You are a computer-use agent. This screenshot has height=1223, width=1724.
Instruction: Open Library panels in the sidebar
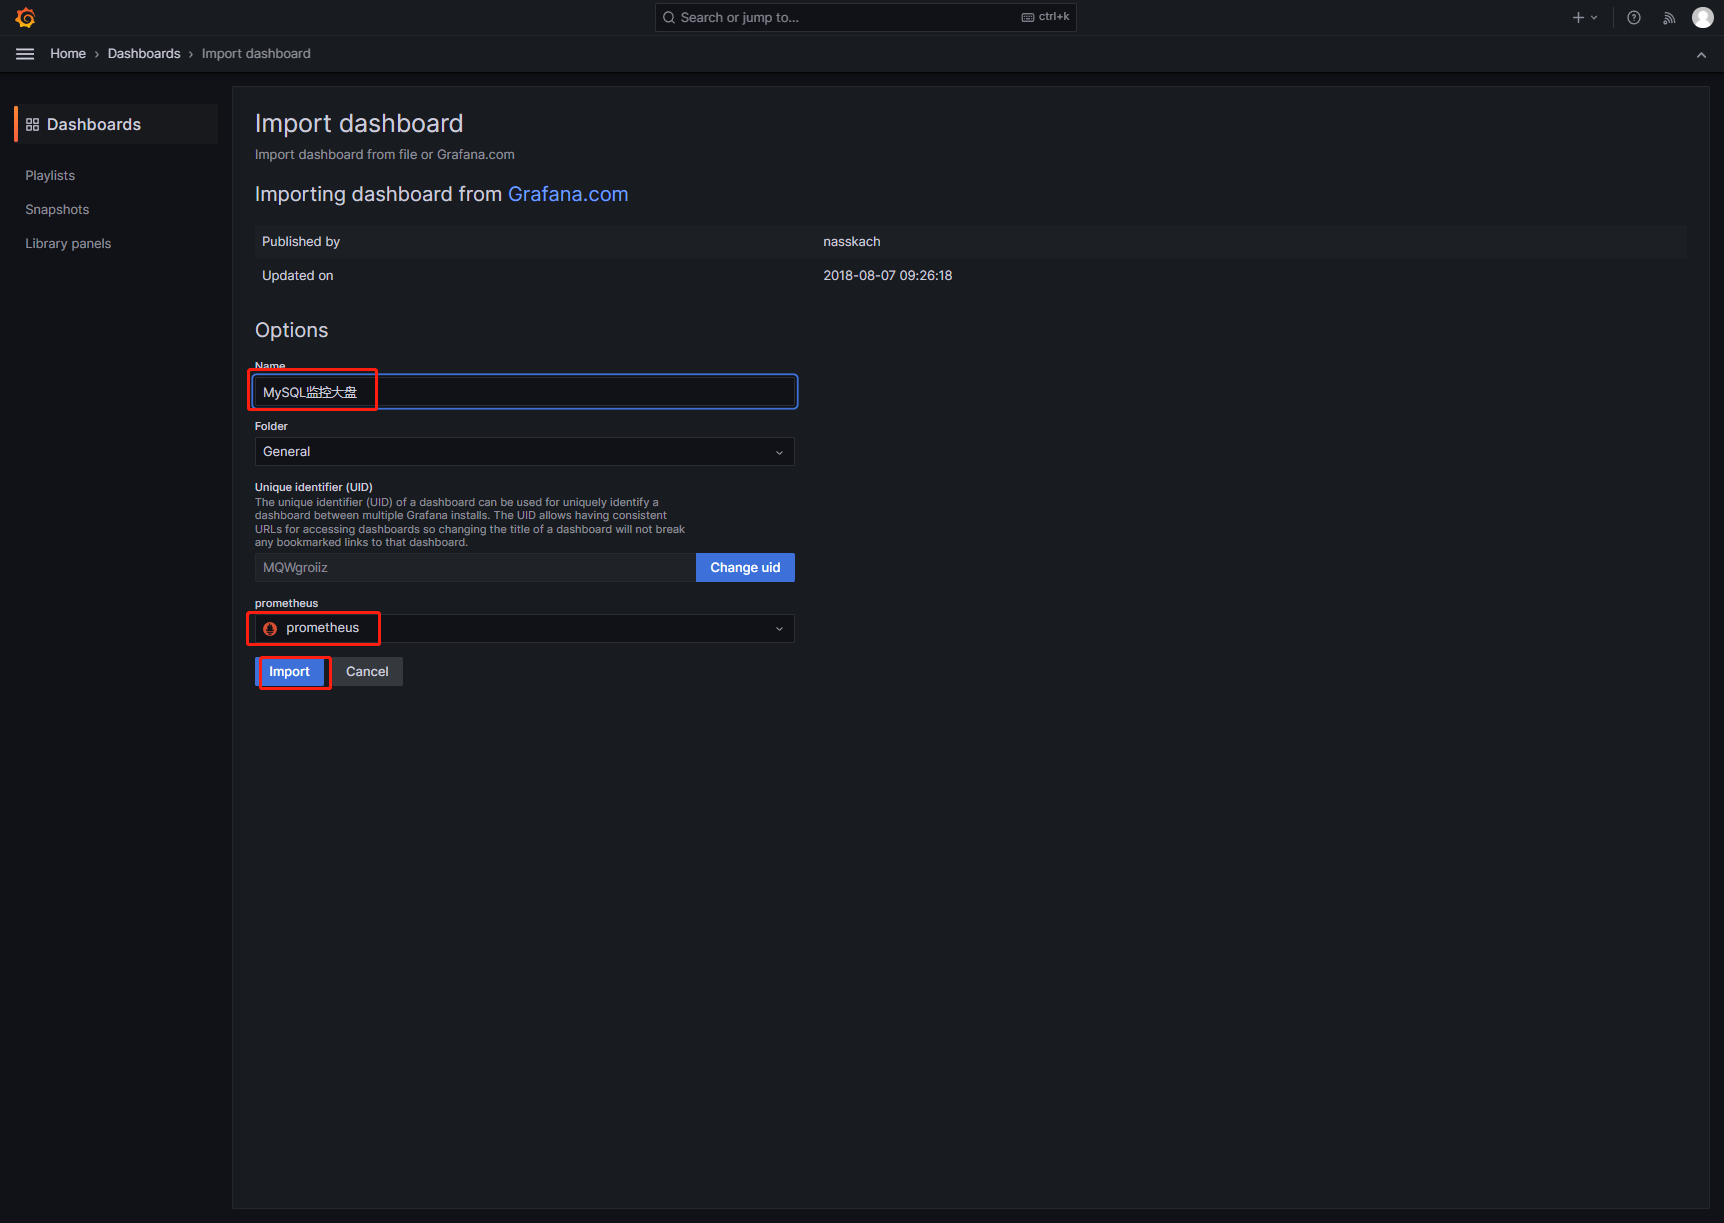[x=68, y=244]
